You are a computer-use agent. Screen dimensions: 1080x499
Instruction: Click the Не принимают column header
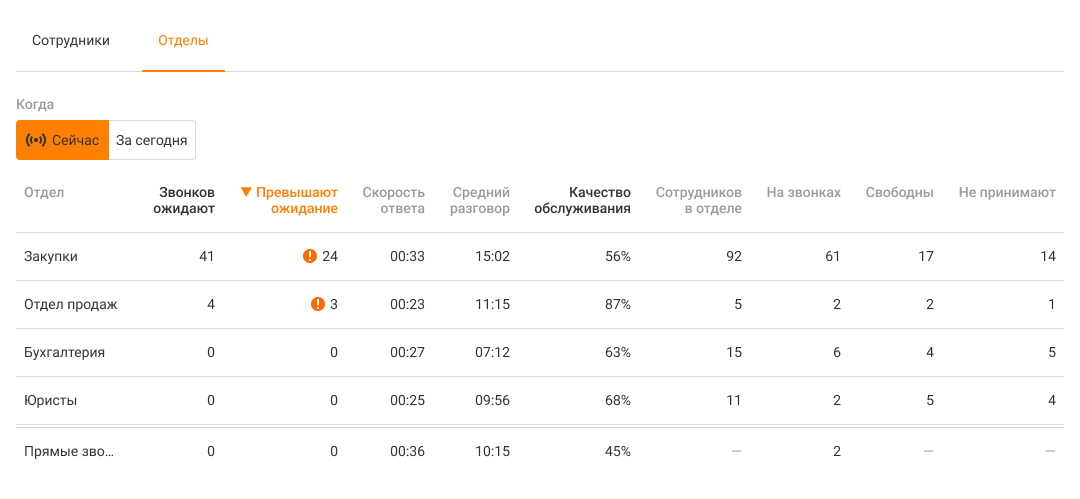1006,192
